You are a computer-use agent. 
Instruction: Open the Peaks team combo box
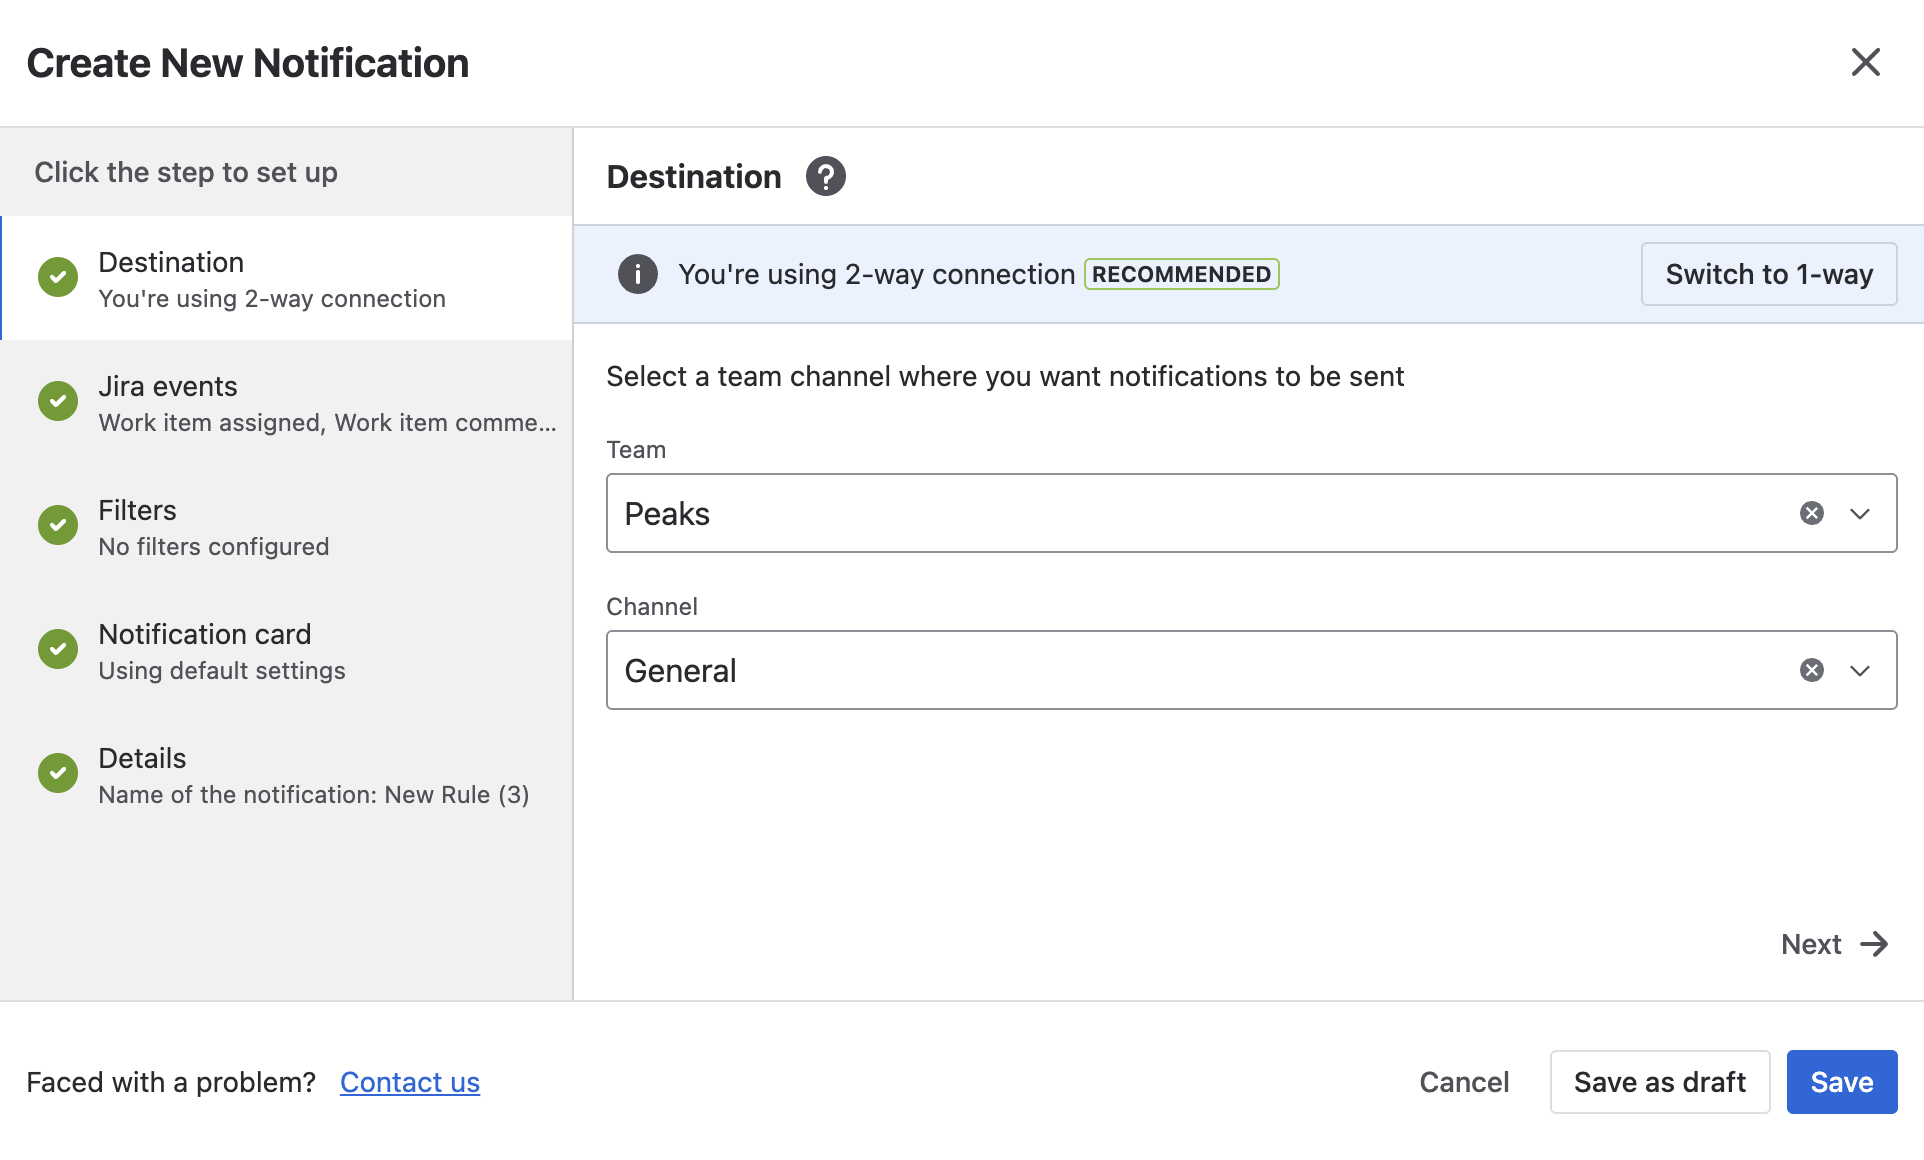[1252, 513]
